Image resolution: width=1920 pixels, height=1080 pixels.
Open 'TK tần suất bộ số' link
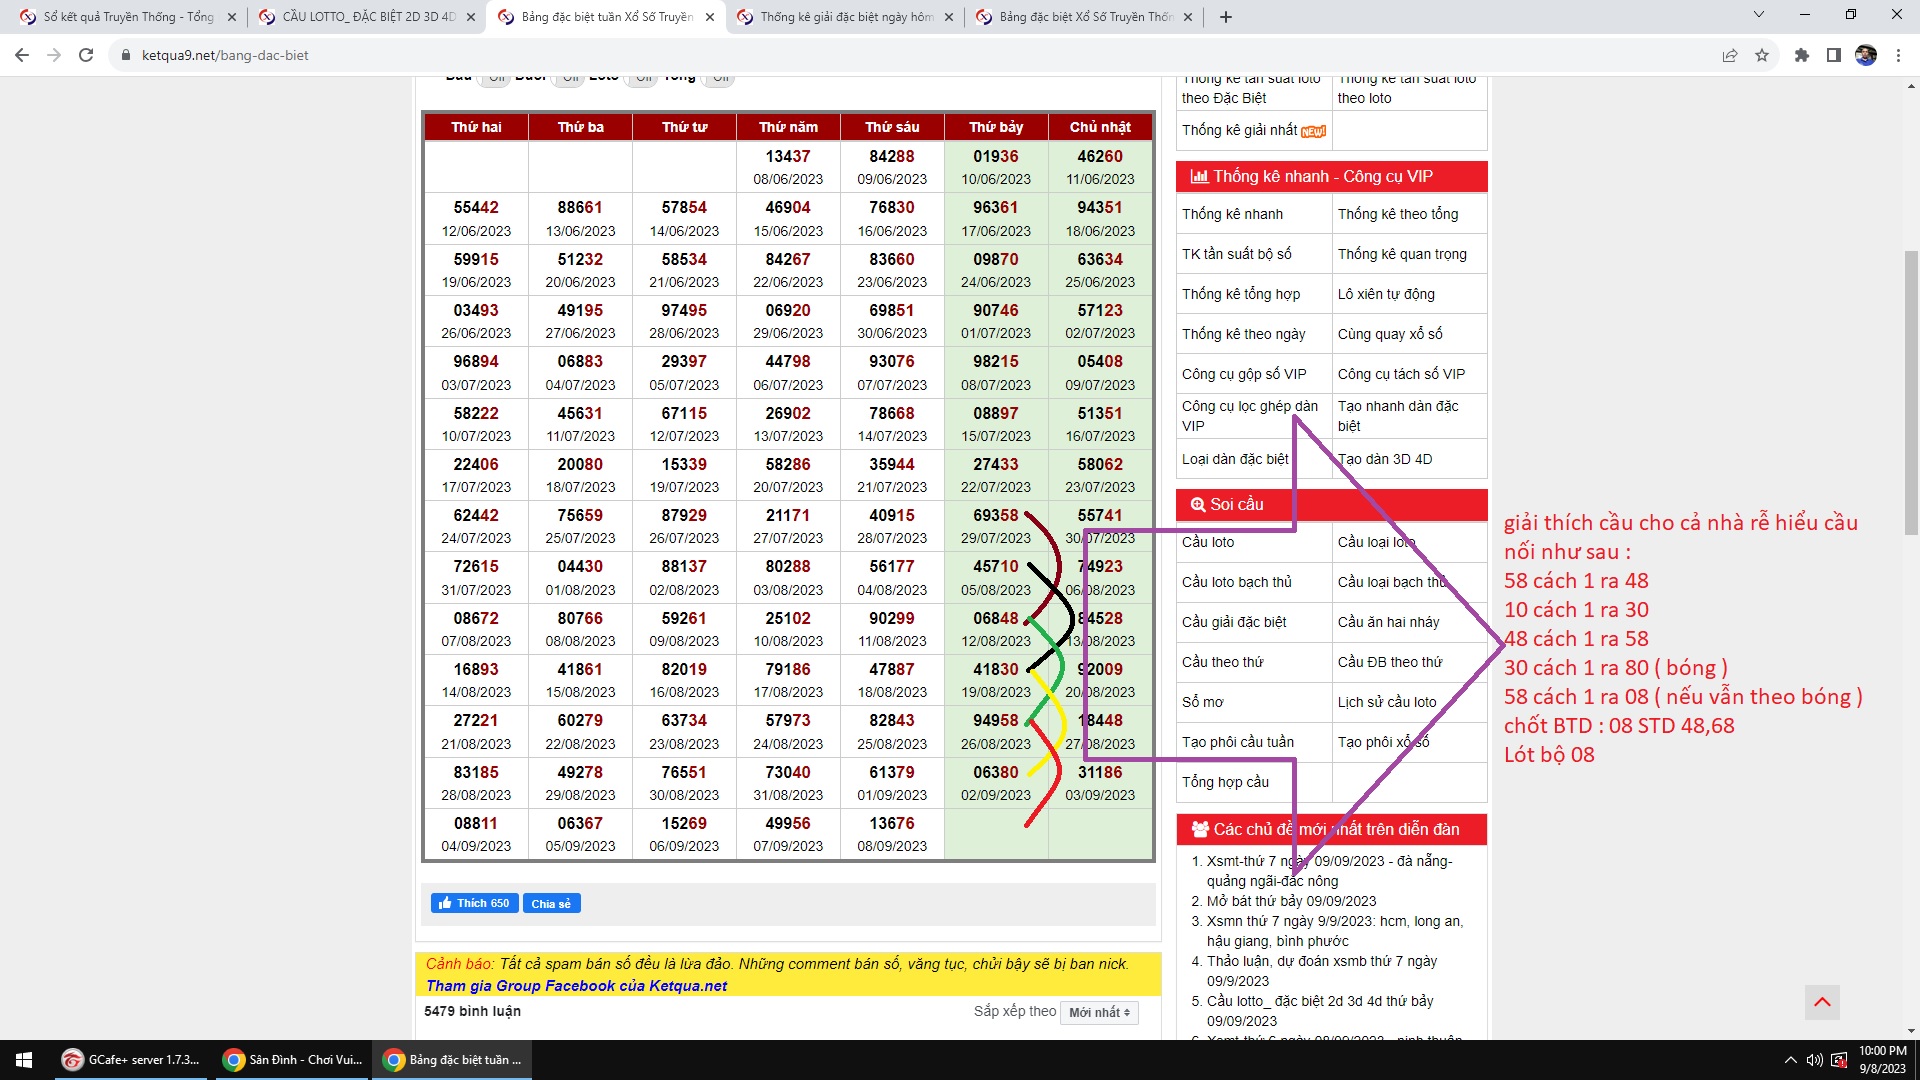tap(1236, 254)
